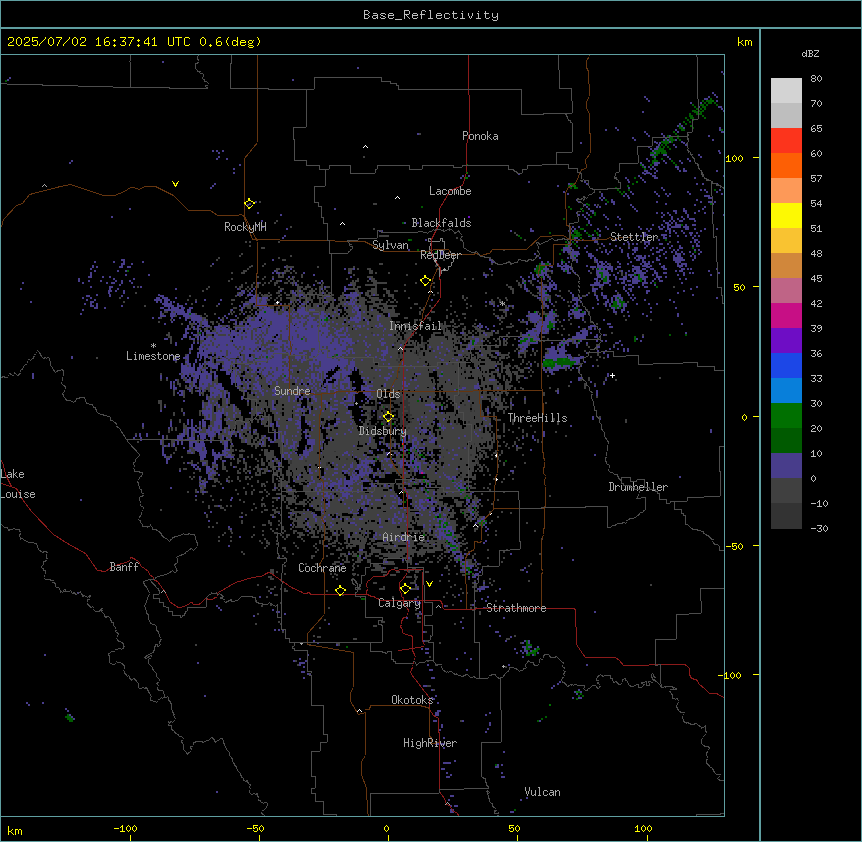The height and width of the screenshot is (842, 862).
Task: Click the Banff label
Action: coord(124,567)
